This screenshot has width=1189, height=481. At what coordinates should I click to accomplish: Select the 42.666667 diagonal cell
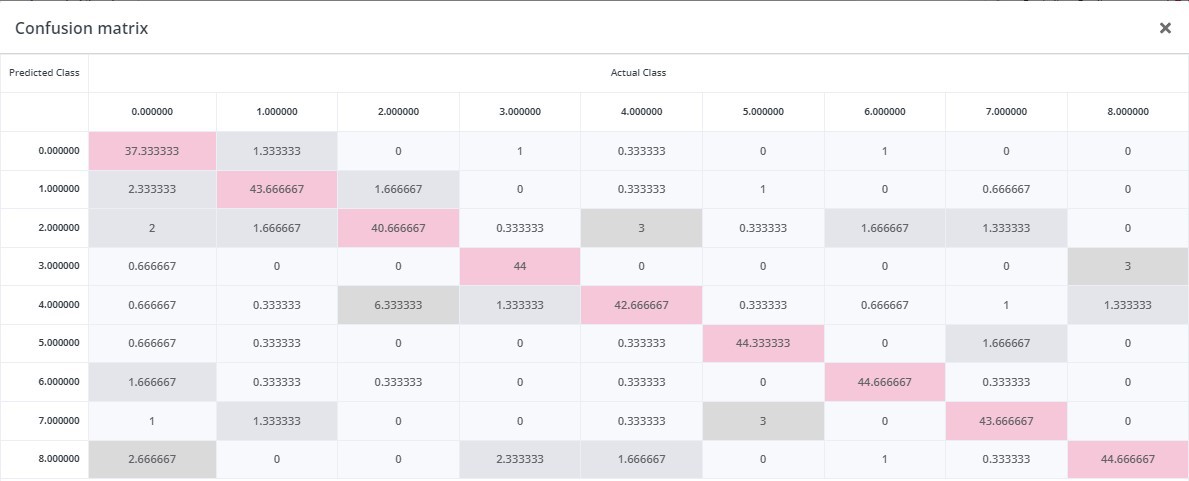(641, 305)
